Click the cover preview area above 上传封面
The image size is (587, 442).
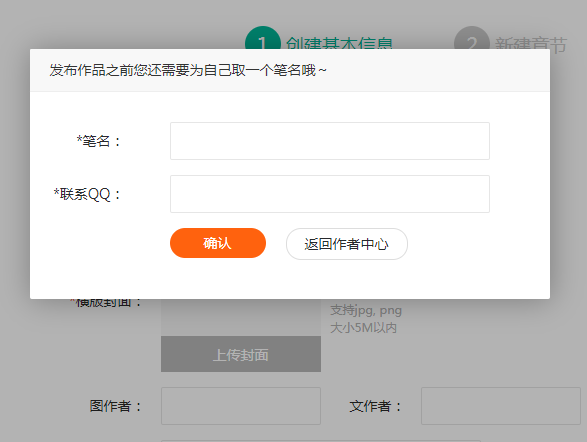[x=241, y=317]
